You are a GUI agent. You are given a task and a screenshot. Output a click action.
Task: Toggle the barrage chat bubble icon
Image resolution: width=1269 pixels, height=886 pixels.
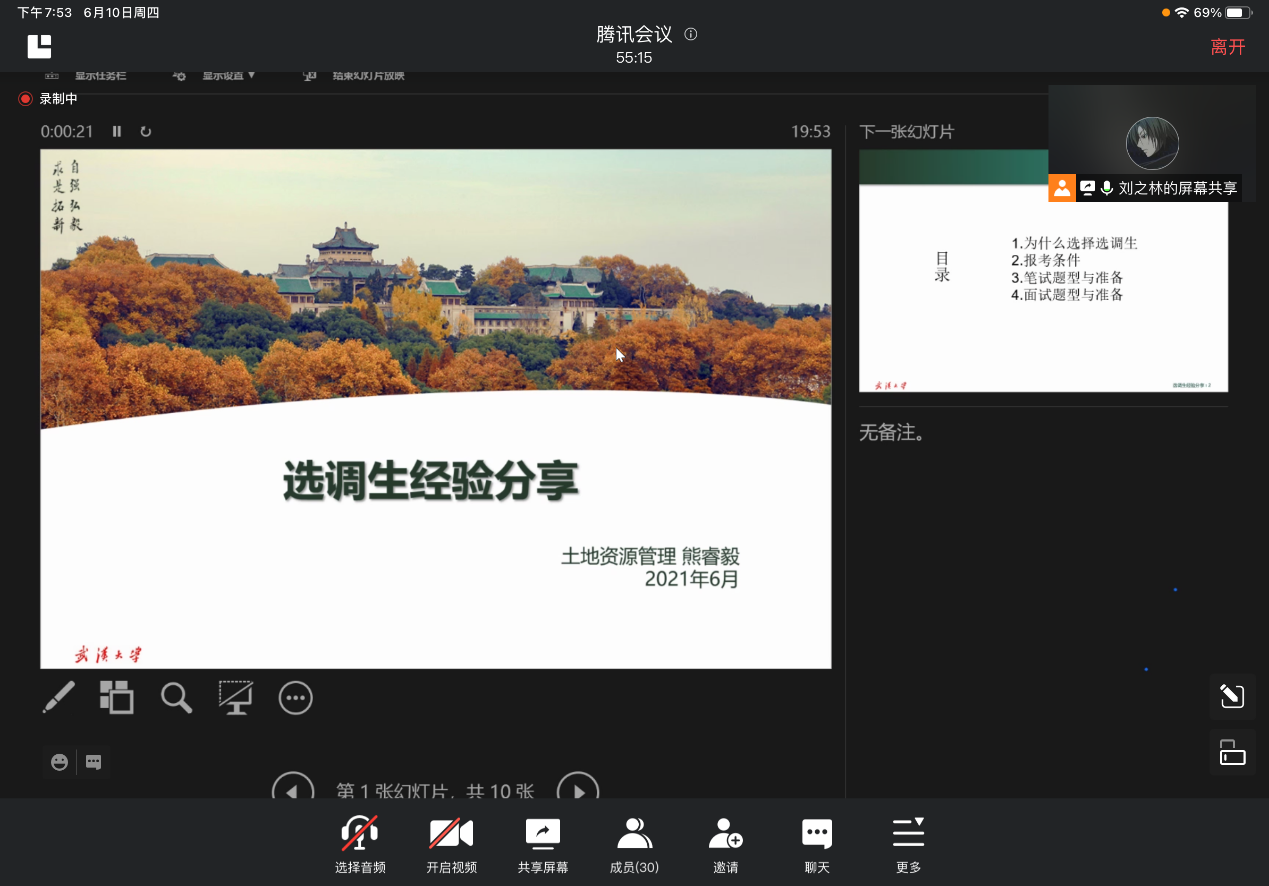(93, 762)
